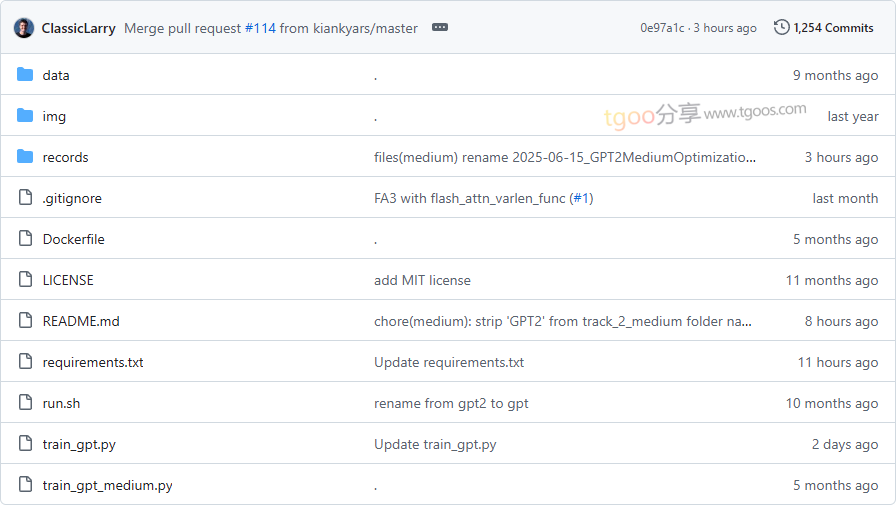Image resolution: width=896 pixels, height=505 pixels.
Task: Click the ClassicLarry avatar image
Action: pos(24,28)
